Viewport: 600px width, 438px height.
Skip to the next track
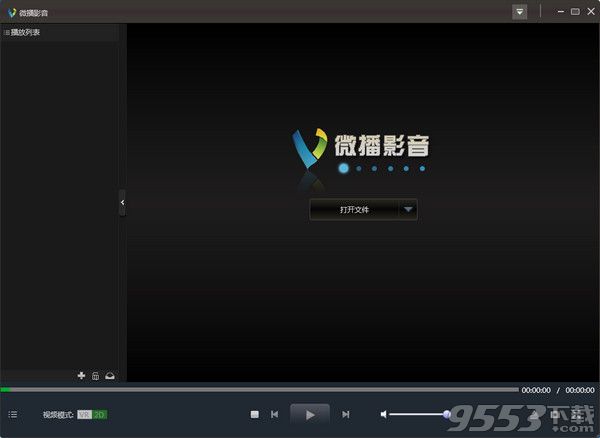346,415
